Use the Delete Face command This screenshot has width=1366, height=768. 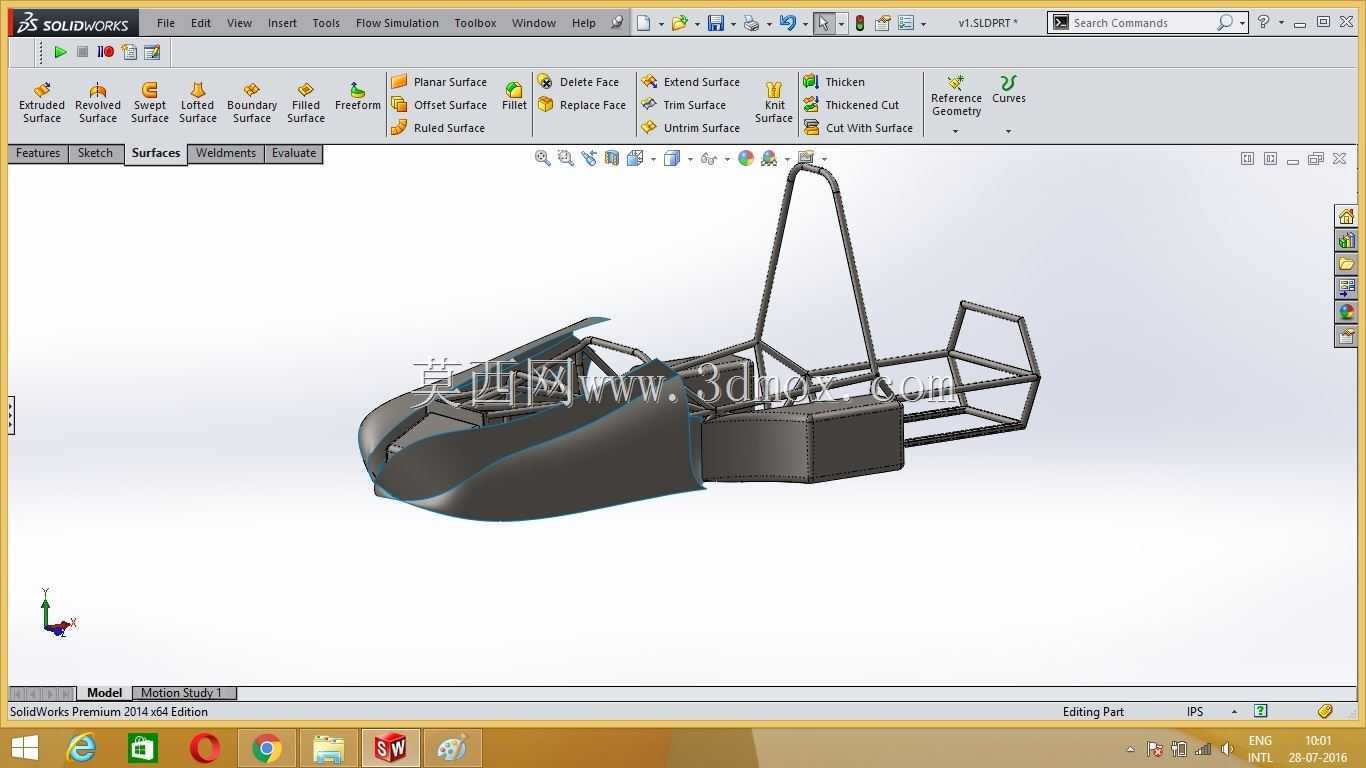coord(578,82)
